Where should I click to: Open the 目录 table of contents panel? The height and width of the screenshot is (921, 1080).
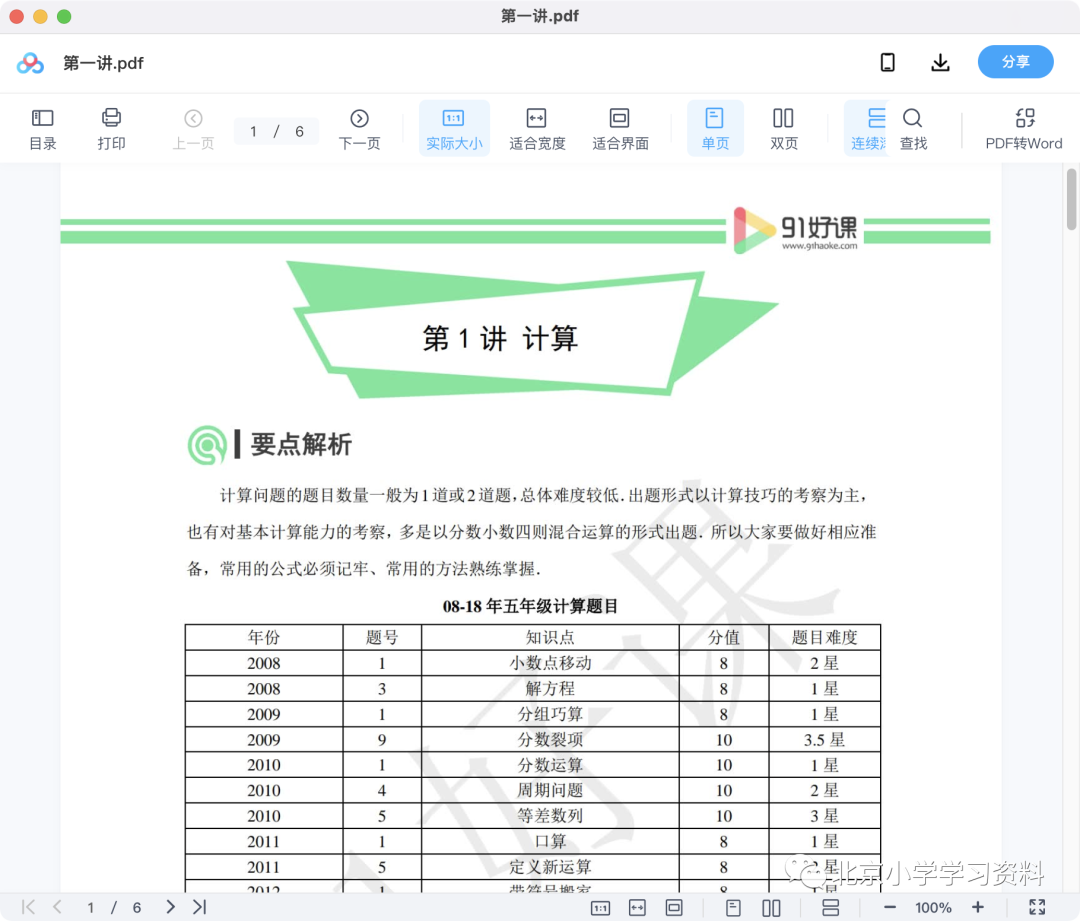coord(43,129)
